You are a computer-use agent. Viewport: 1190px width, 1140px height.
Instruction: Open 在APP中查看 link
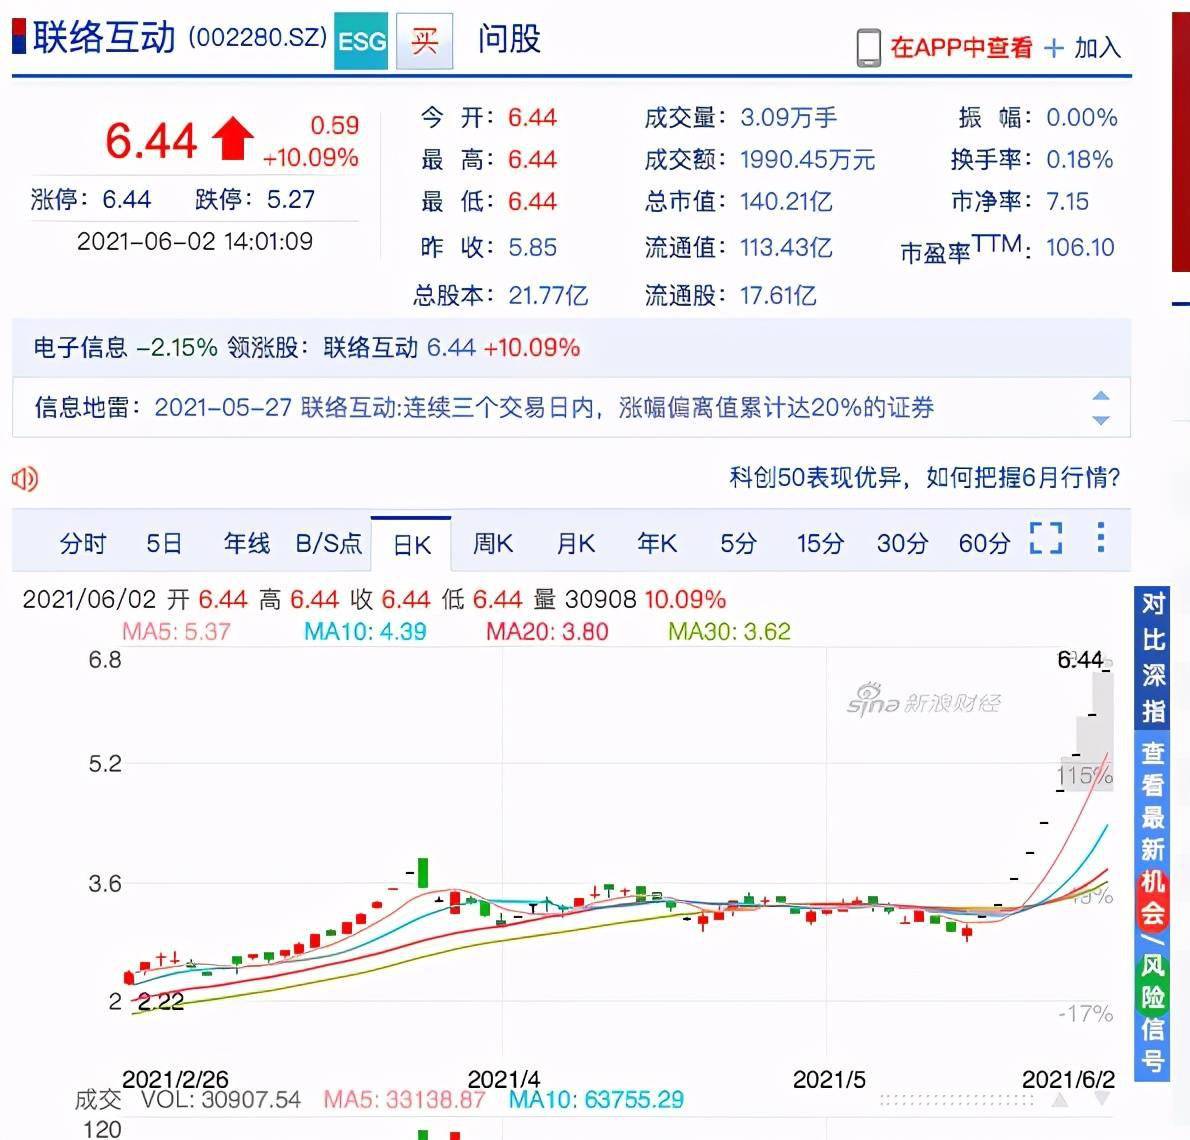pyautogui.click(x=961, y=48)
